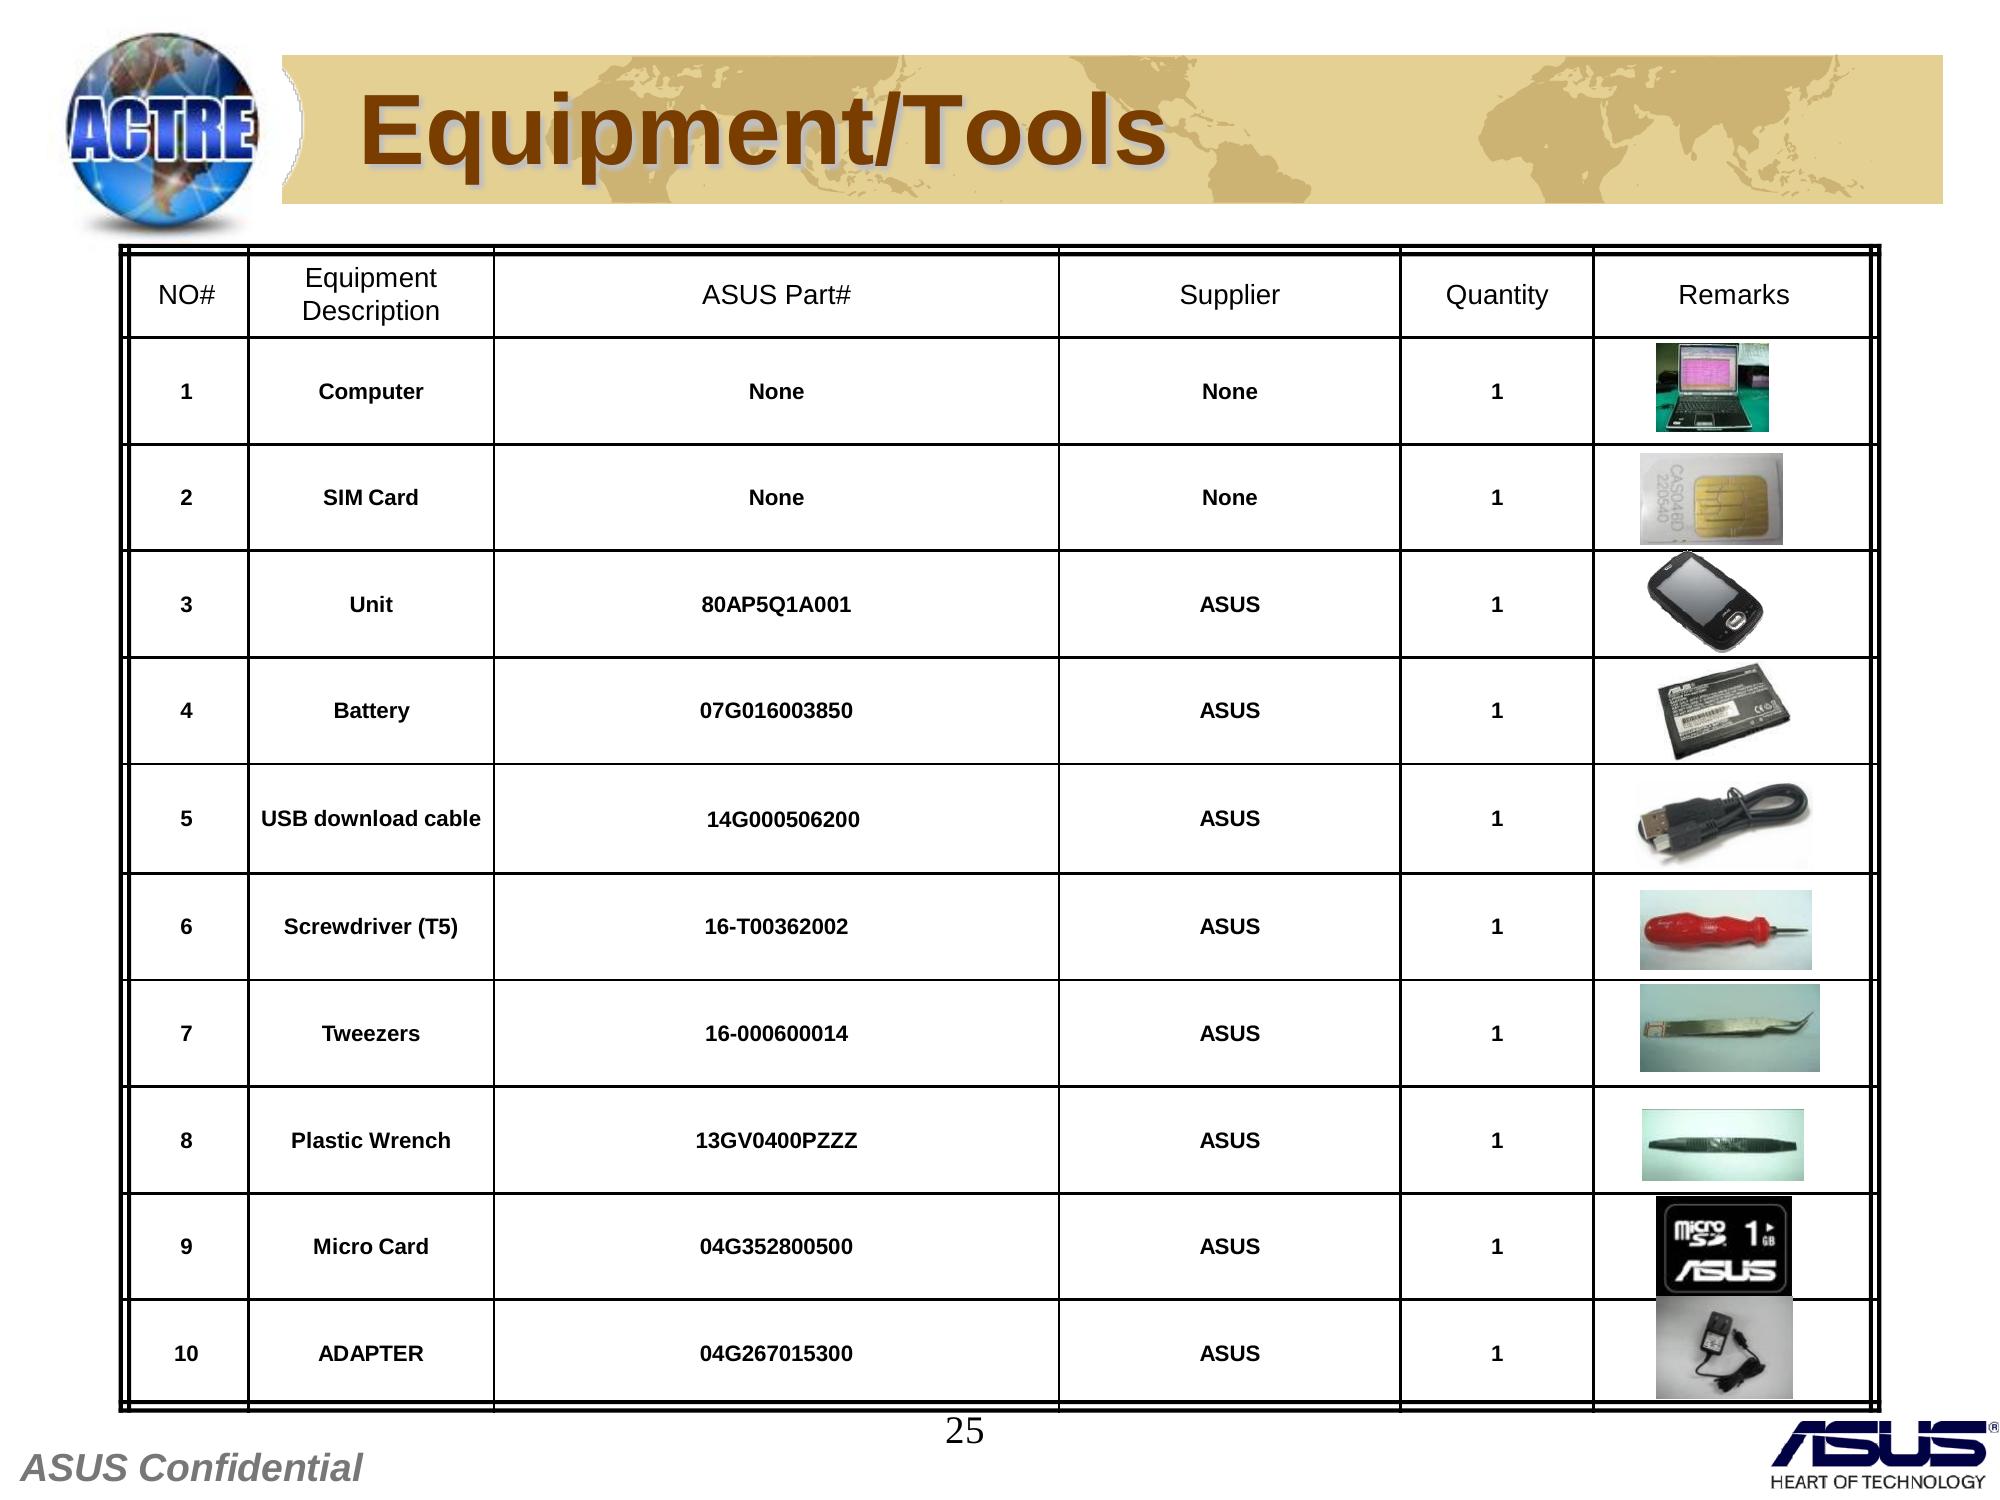Click the "ASUS" supplier in Battery row

(x=1229, y=711)
